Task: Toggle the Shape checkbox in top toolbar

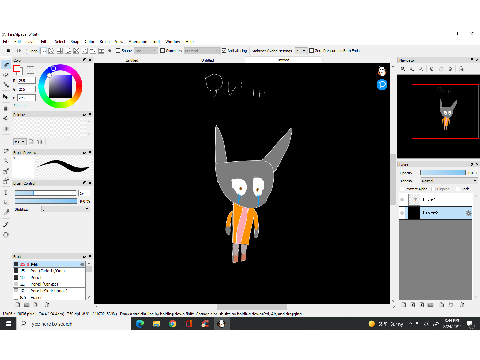Action: (x=118, y=51)
